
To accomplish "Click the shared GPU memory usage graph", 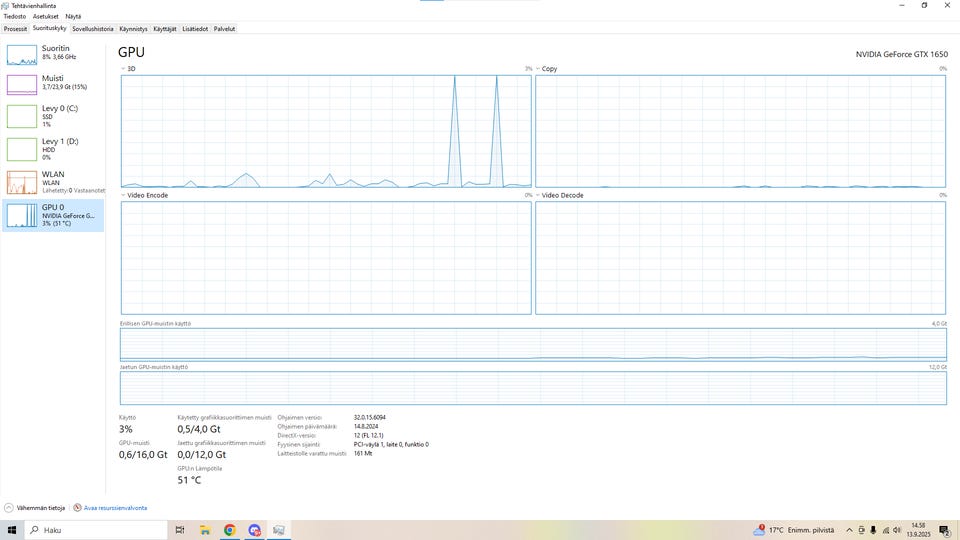I will pos(533,388).
